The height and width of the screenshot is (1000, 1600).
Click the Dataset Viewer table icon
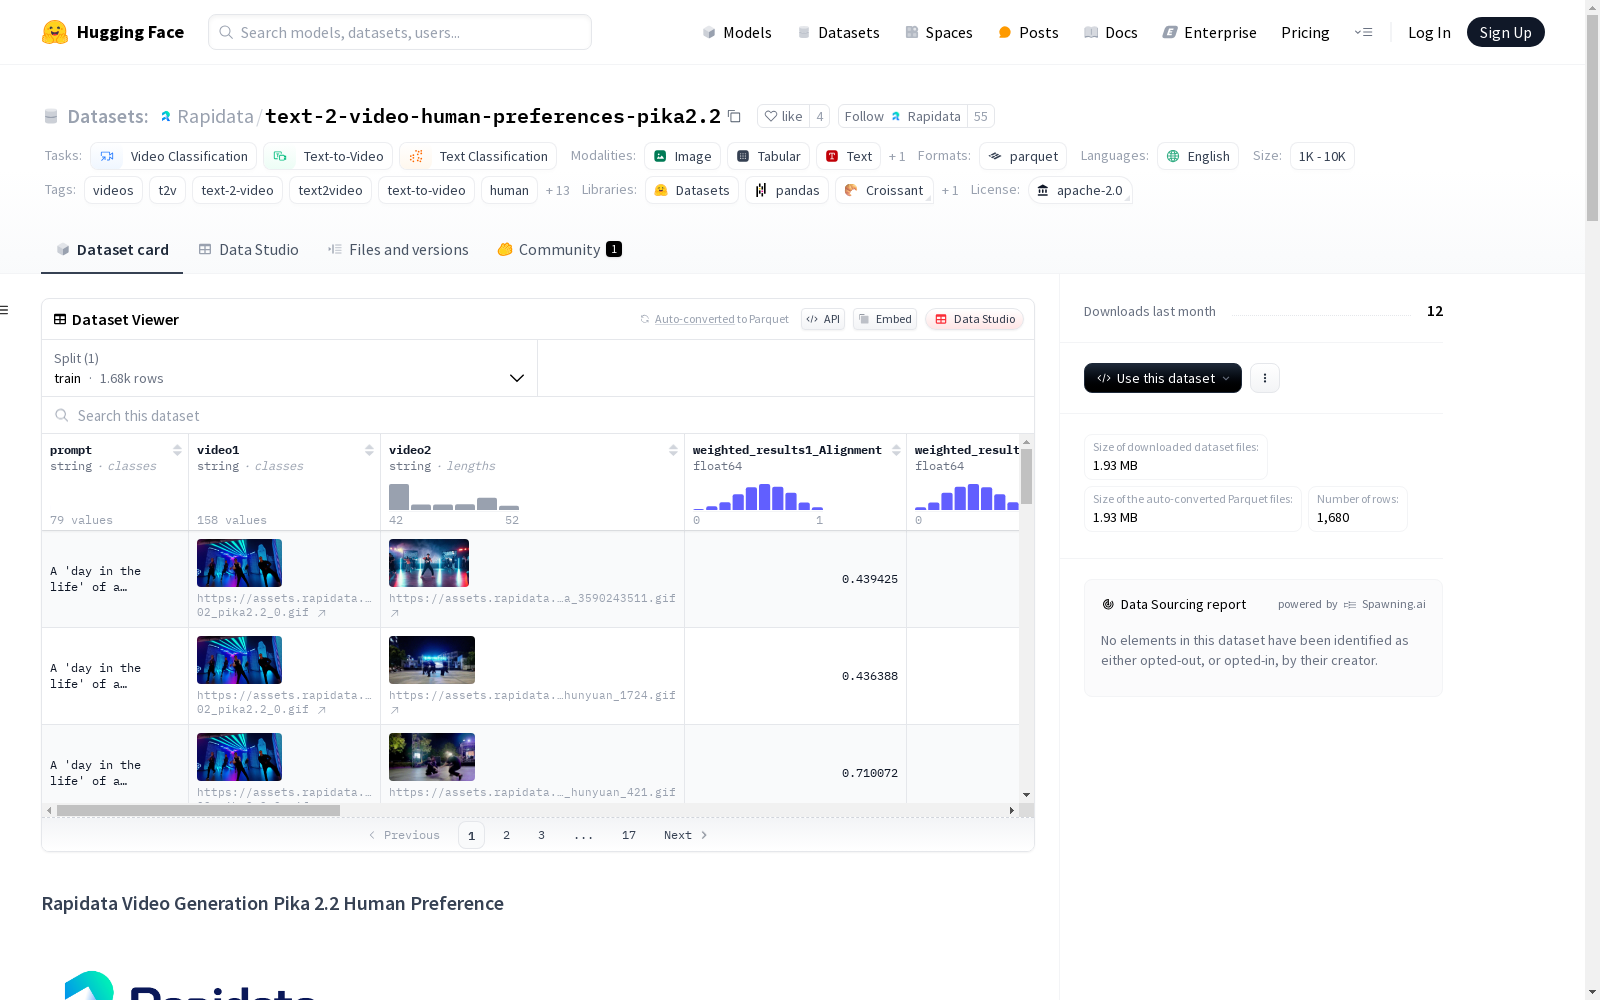pos(60,319)
